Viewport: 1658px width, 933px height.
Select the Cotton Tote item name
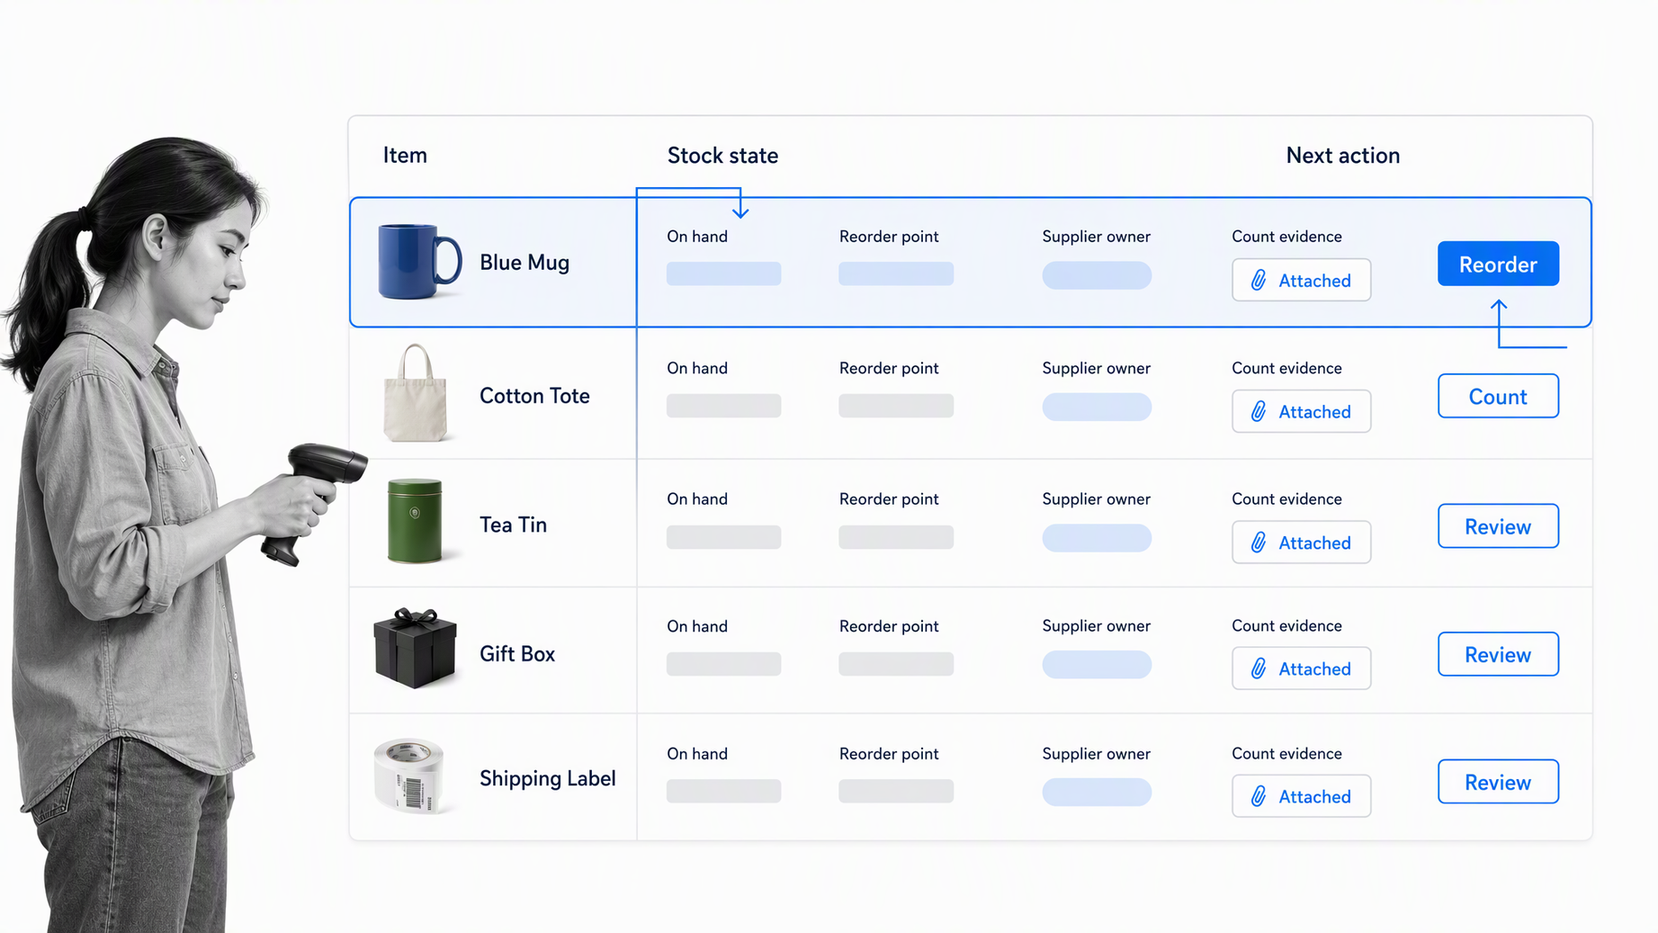pos(534,396)
